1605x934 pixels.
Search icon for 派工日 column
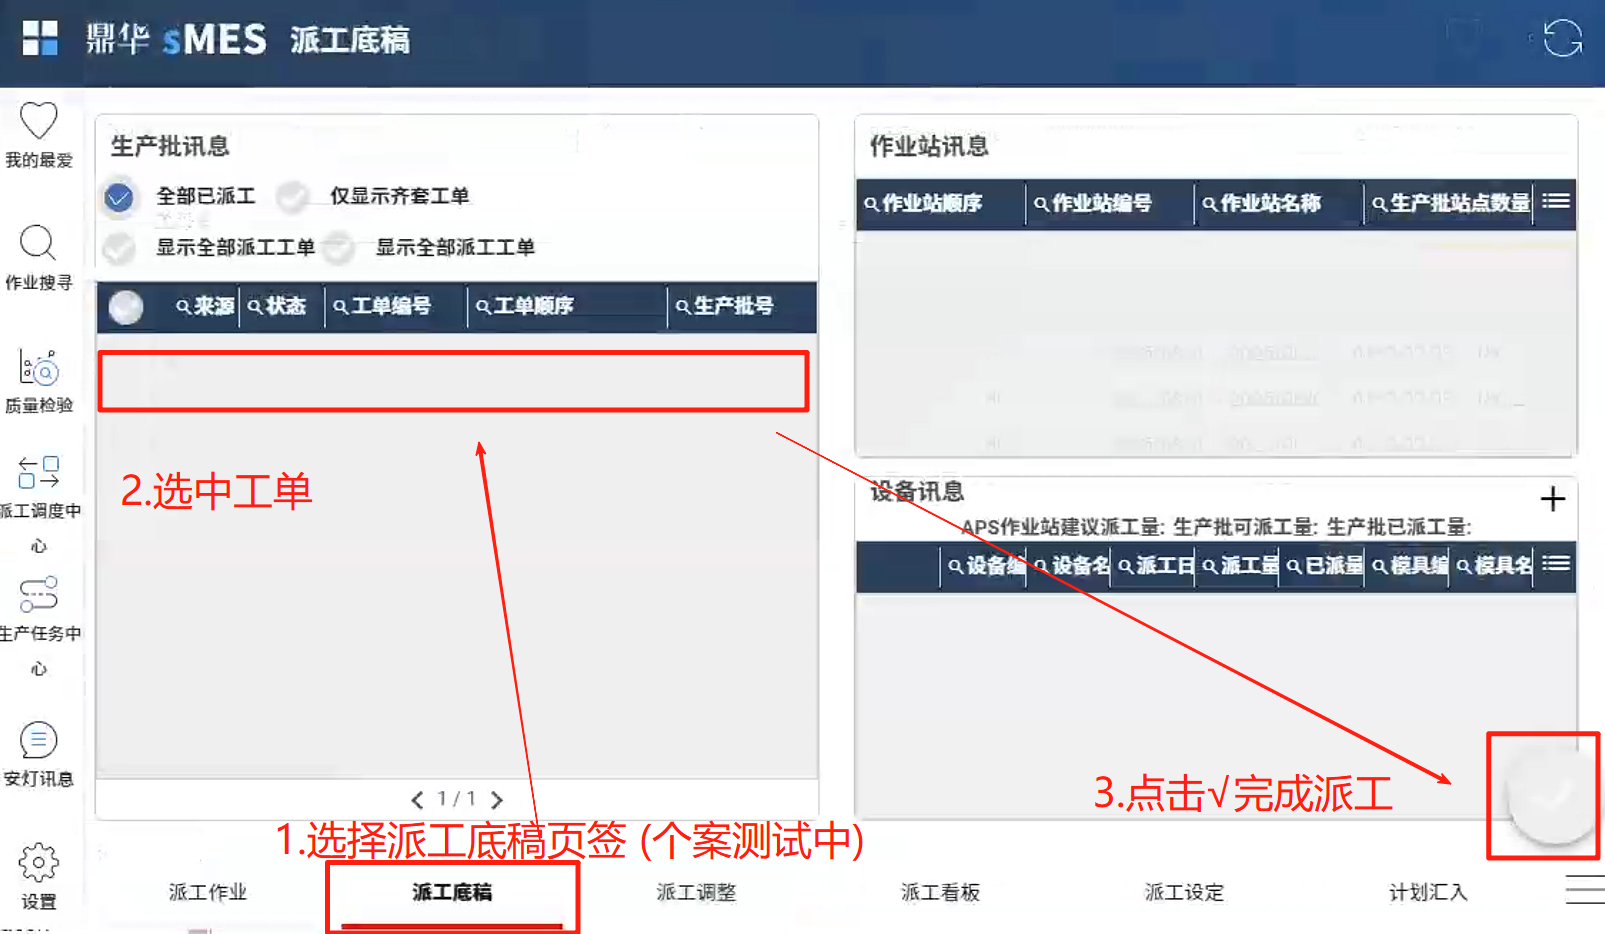[1125, 566]
